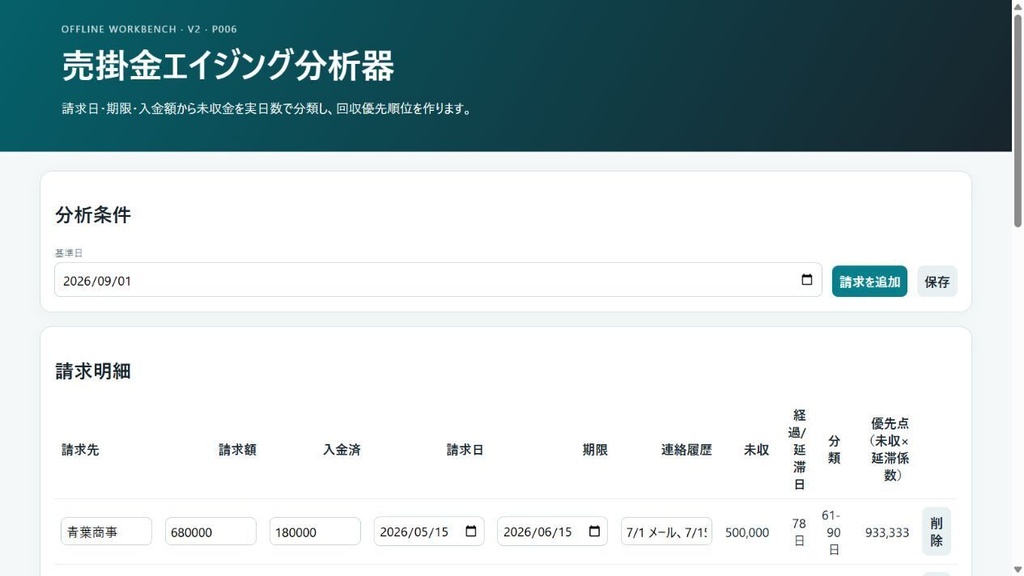Click the 請求明細 section heading
The image size is (1024, 576).
[x=93, y=371]
